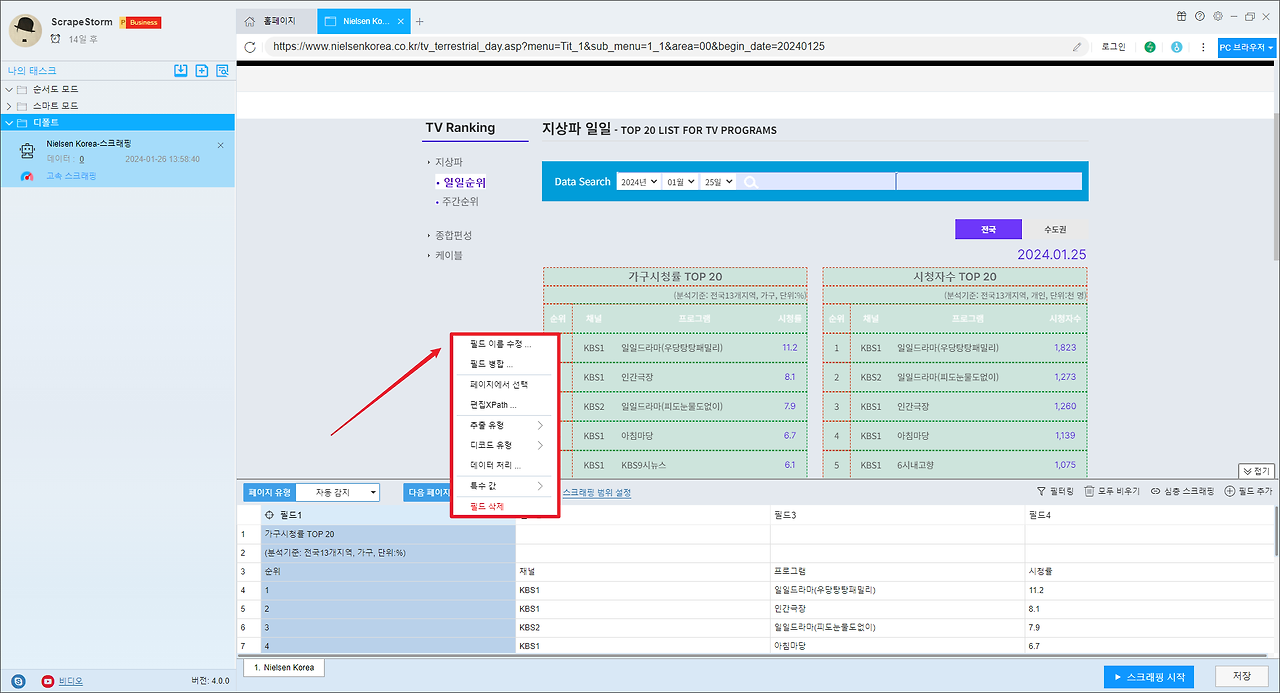This screenshot has width=1280, height=693.
Task: Click the ScrapeStorm user avatar
Action: point(24,31)
